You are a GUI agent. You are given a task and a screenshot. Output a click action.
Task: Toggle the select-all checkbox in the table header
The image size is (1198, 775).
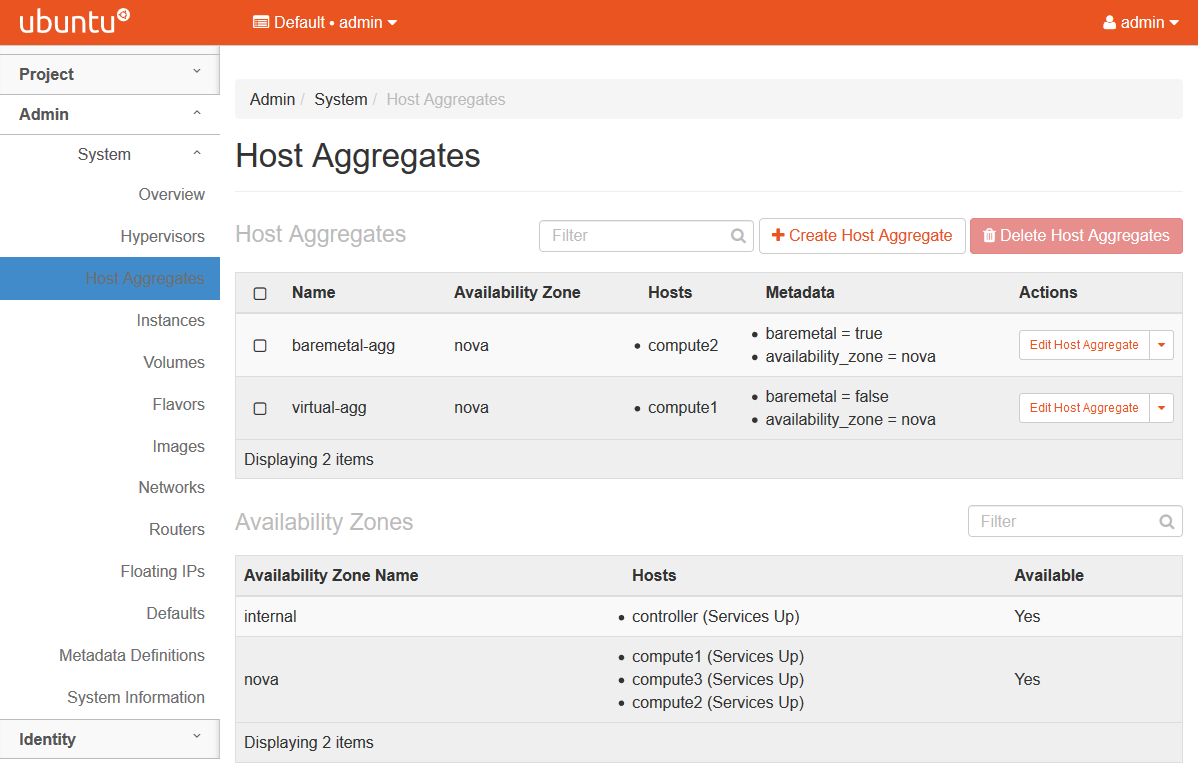coord(260,293)
